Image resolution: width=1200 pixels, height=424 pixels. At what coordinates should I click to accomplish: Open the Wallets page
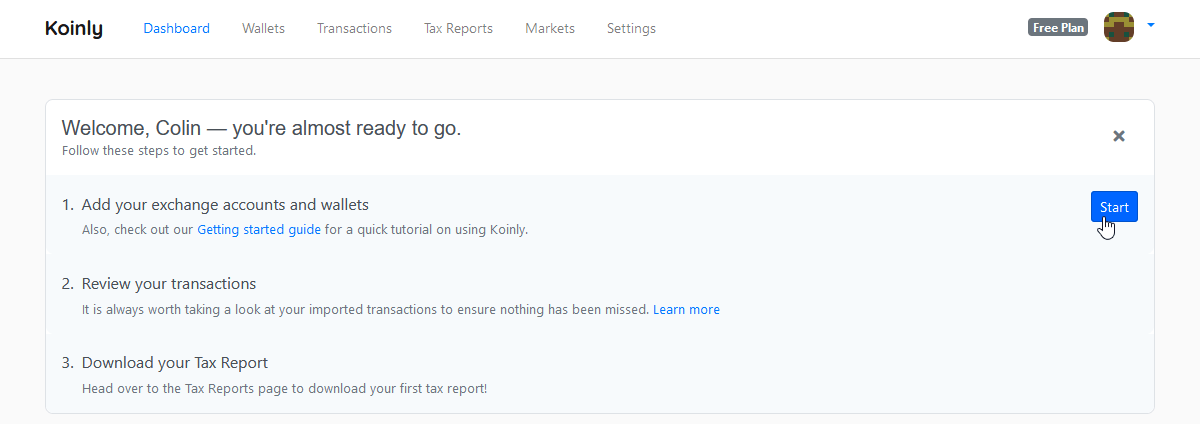(x=263, y=28)
